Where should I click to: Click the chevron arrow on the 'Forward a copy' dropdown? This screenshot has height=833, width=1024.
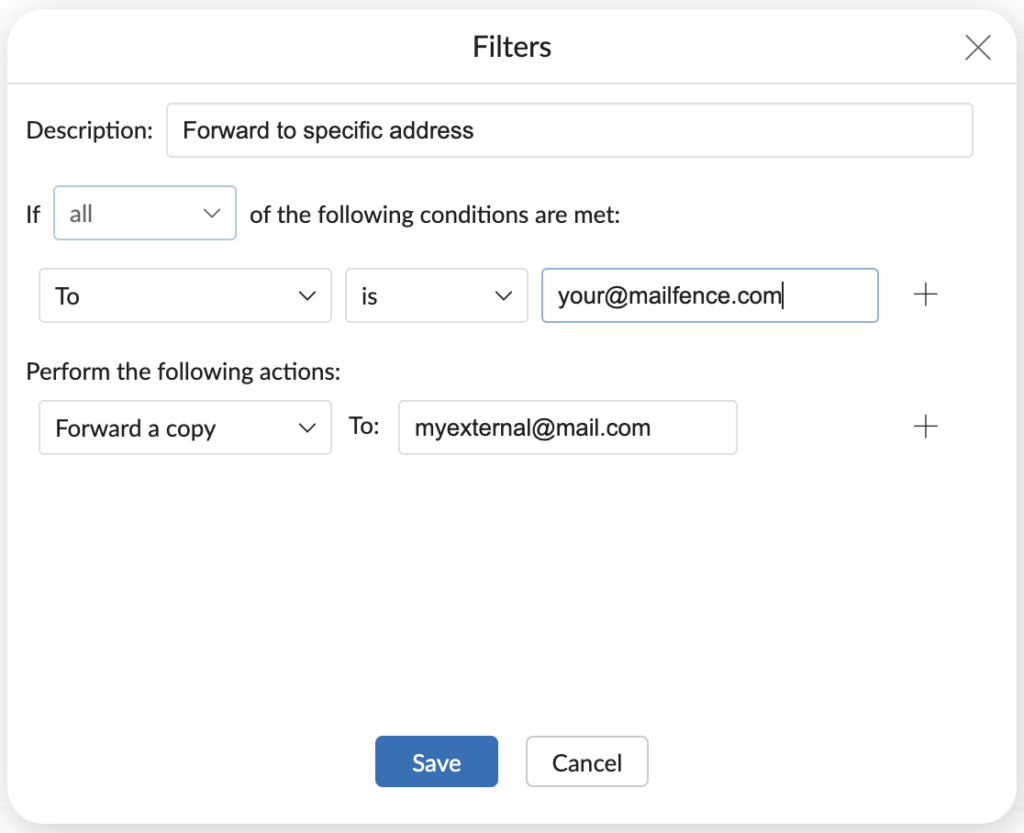[307, 428]
